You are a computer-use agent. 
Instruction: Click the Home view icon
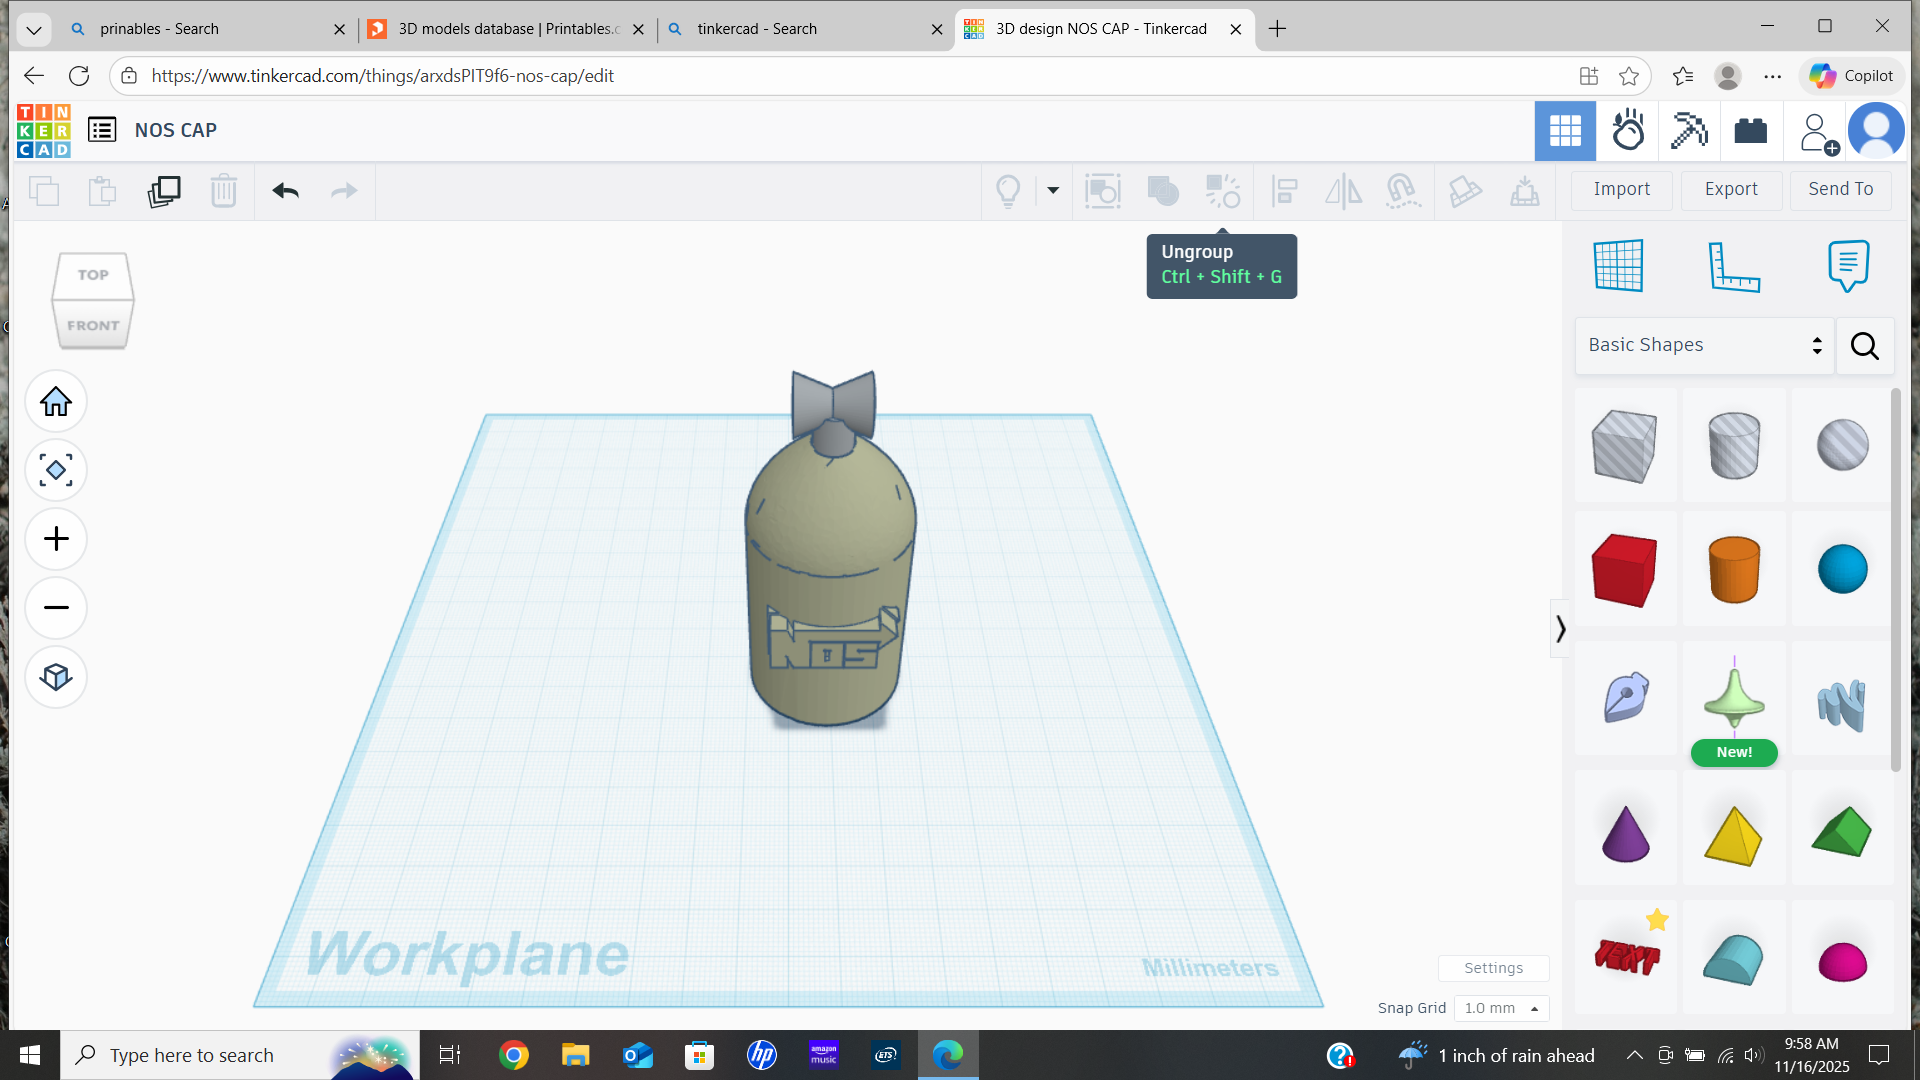(56, 402)
